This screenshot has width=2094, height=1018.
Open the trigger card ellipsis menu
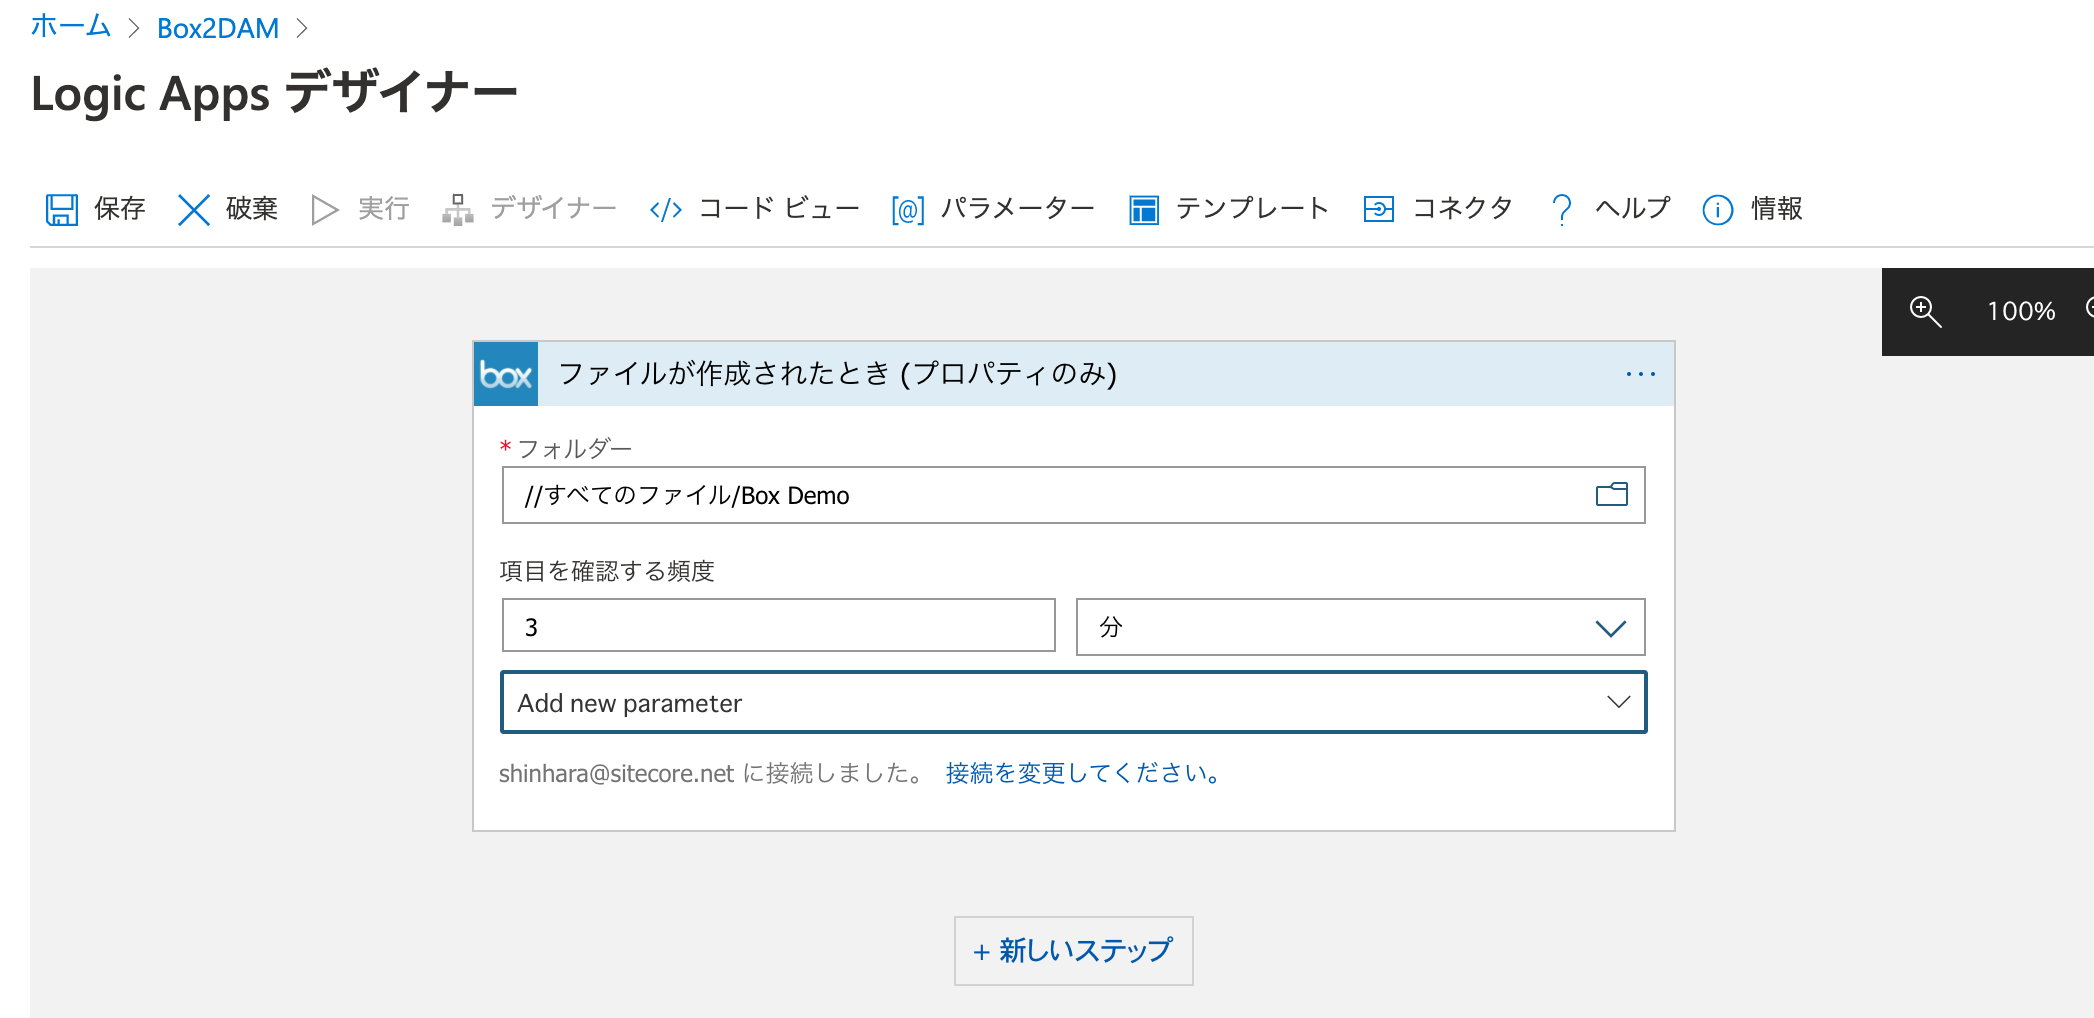click(x=1640, y=374)
